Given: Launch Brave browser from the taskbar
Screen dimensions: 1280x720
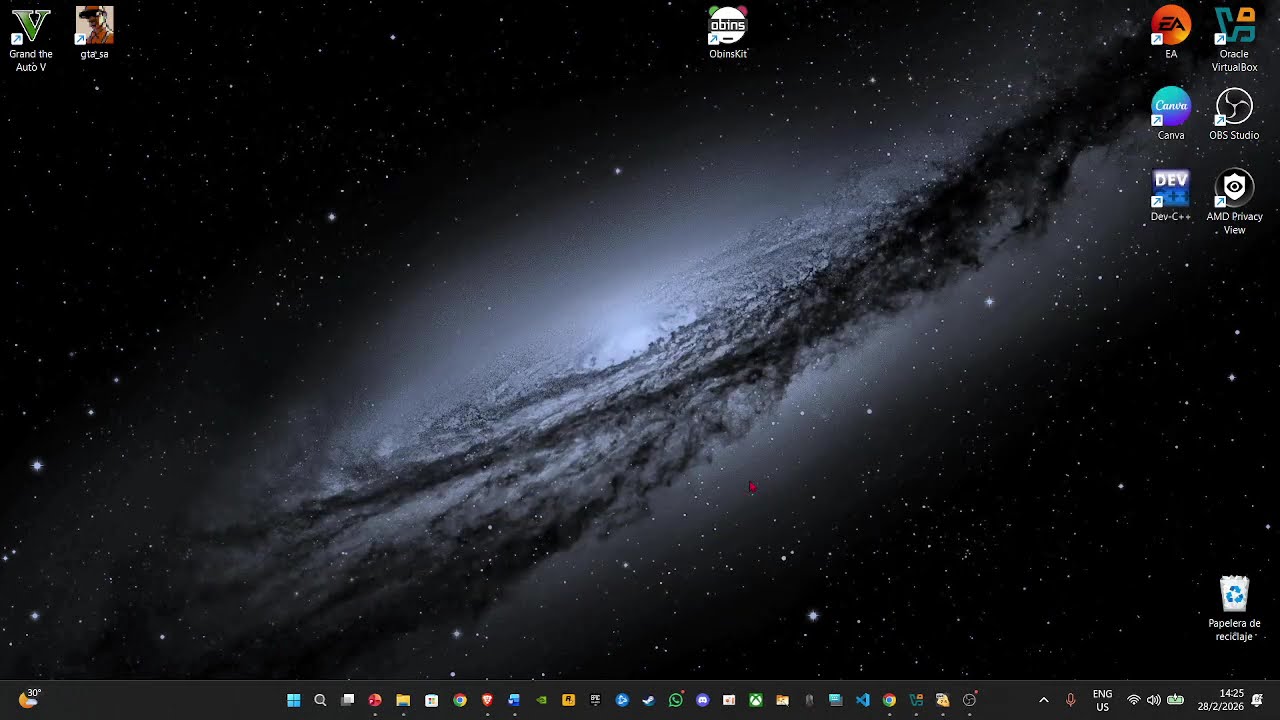Looking at the screenshot, I should [x=487, y=700].
